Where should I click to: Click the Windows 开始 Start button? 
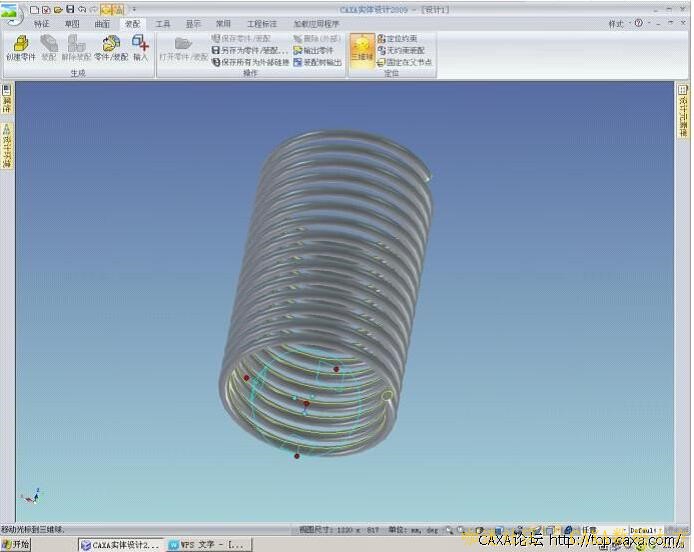(16, 544)
